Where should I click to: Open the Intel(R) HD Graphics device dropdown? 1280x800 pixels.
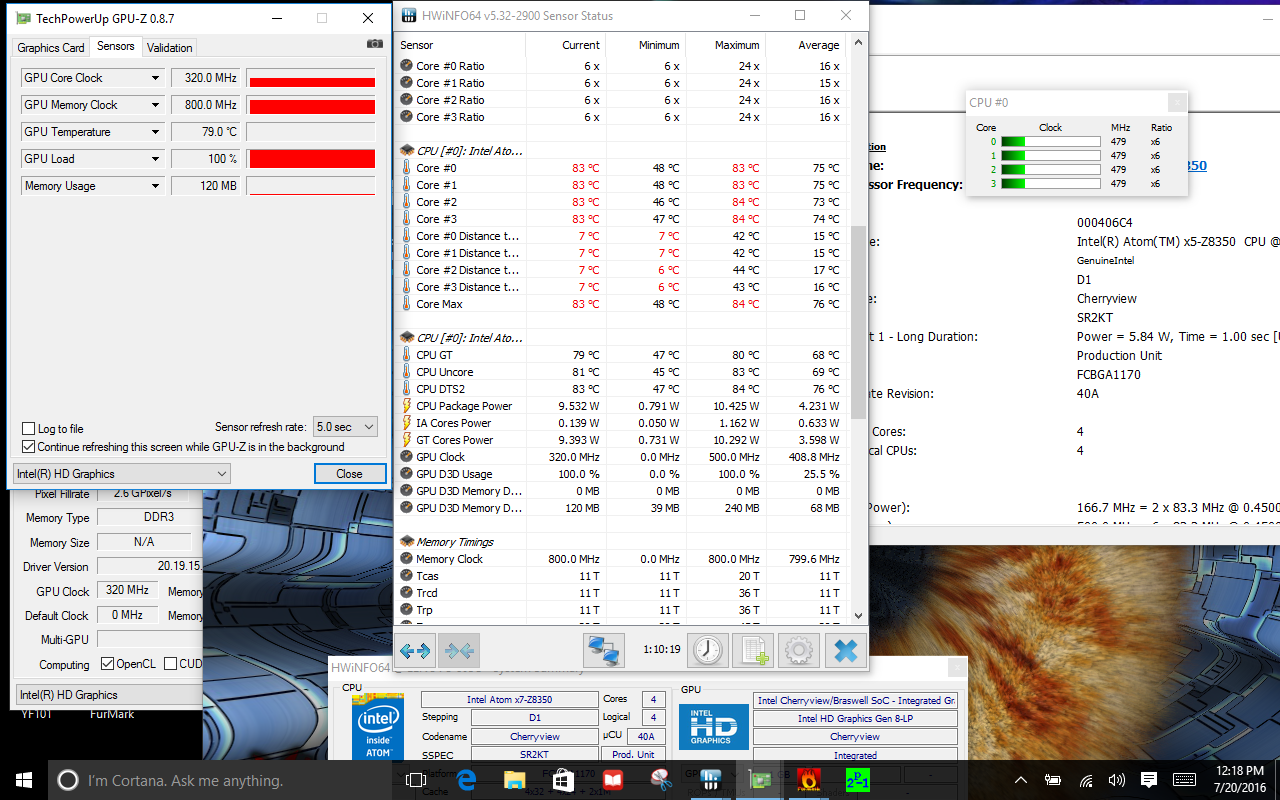(122, 474)
